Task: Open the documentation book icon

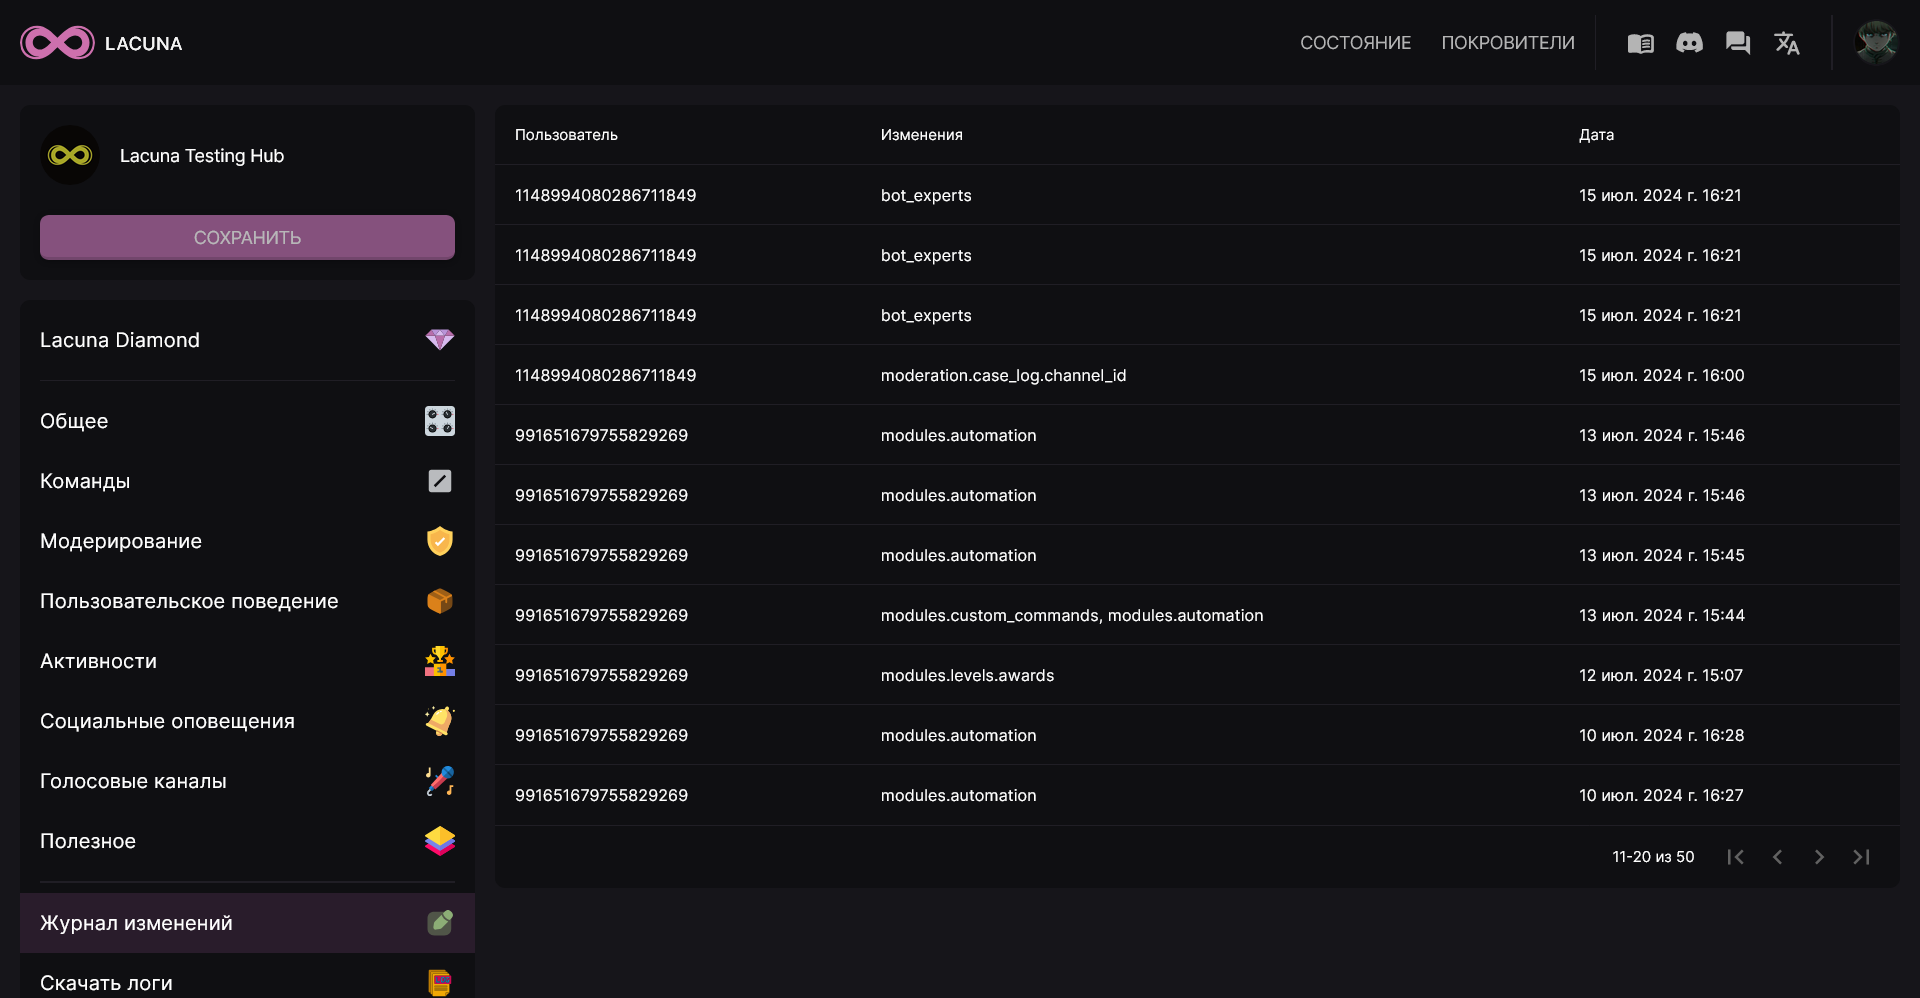Action: tap(1640, 43)
